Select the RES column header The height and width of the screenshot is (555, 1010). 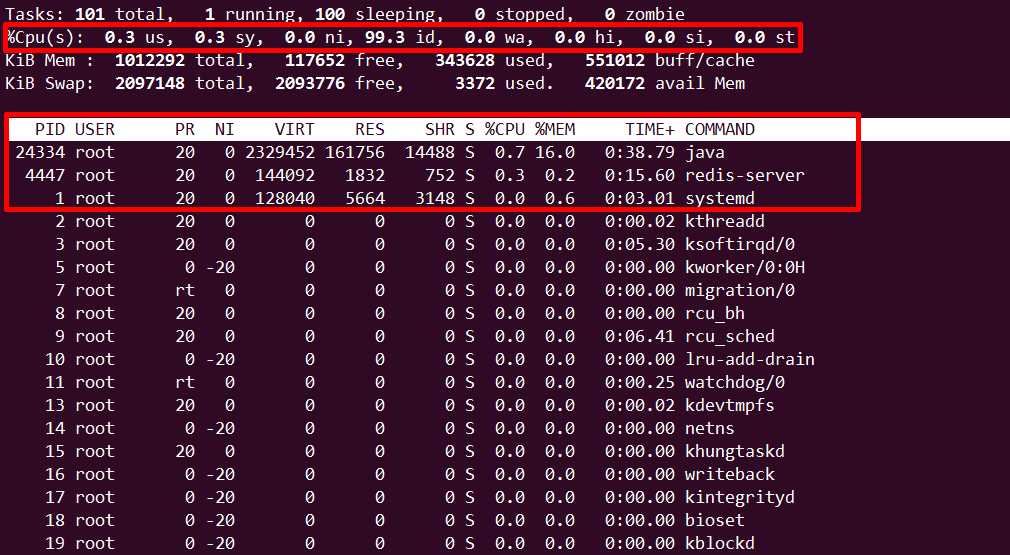click(x=370, y=129)
